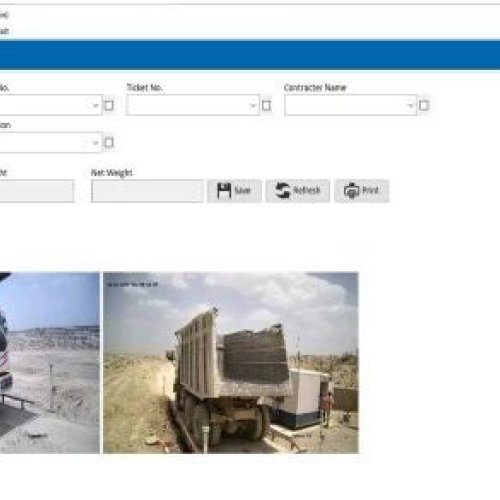
Task: Tick the checkbox beside Ticket No. field
Action: click(x=266, y=106)
